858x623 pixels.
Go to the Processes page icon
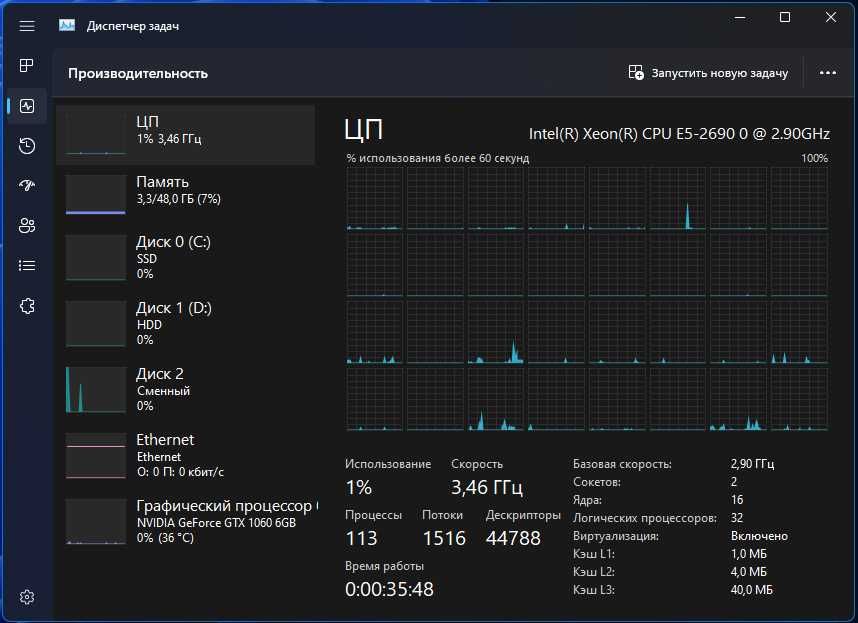[27, 66]
